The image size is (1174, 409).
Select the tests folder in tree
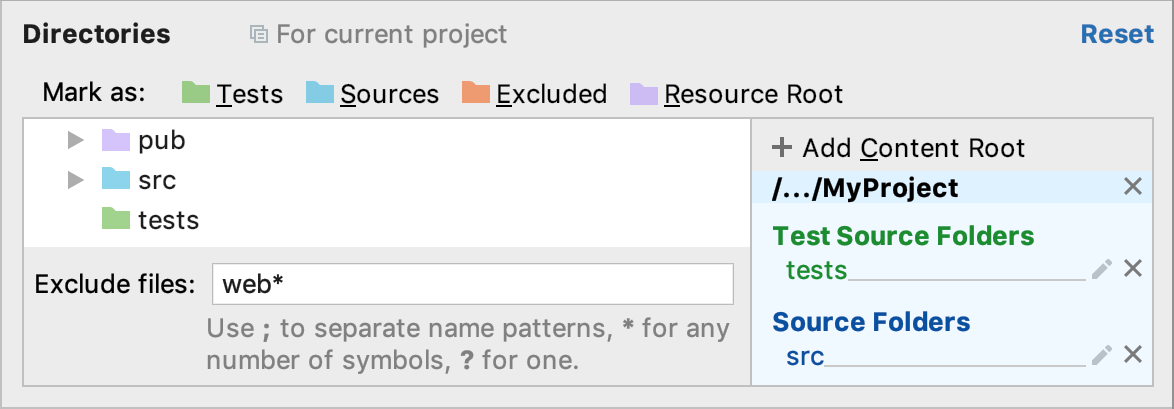pyautogui.click(x=168, y=220)
